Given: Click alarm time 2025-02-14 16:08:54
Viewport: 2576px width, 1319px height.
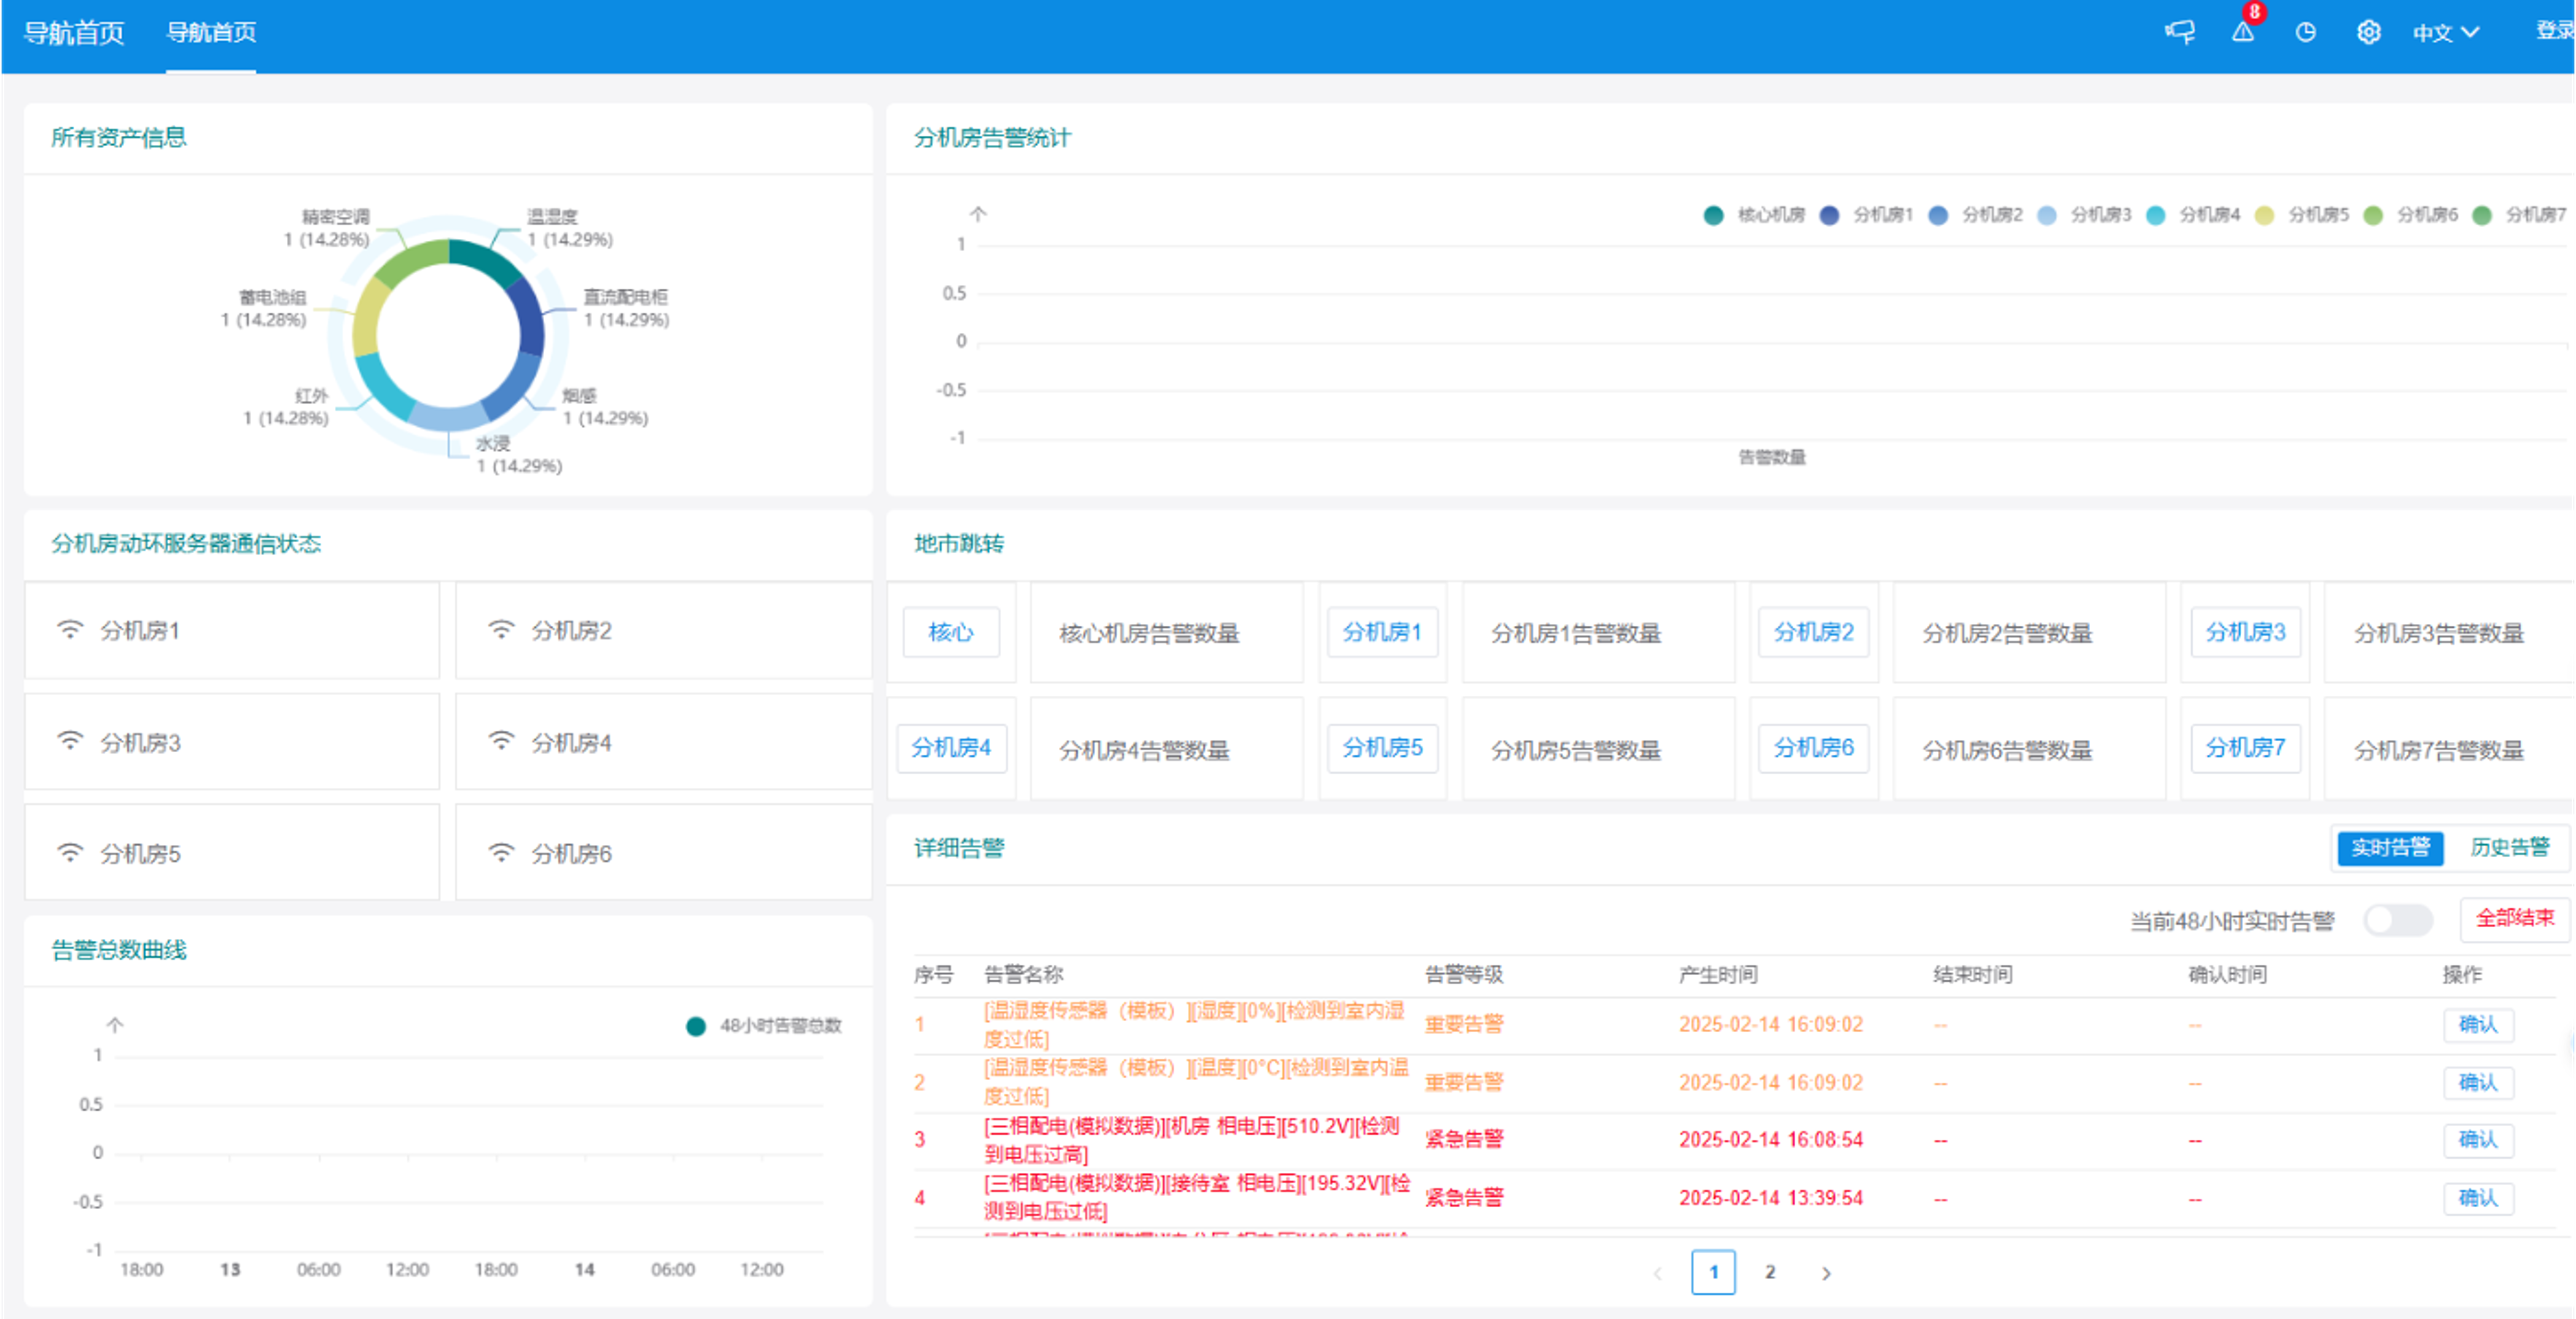Looking at the screenshot, I should click(1770, 1140).
